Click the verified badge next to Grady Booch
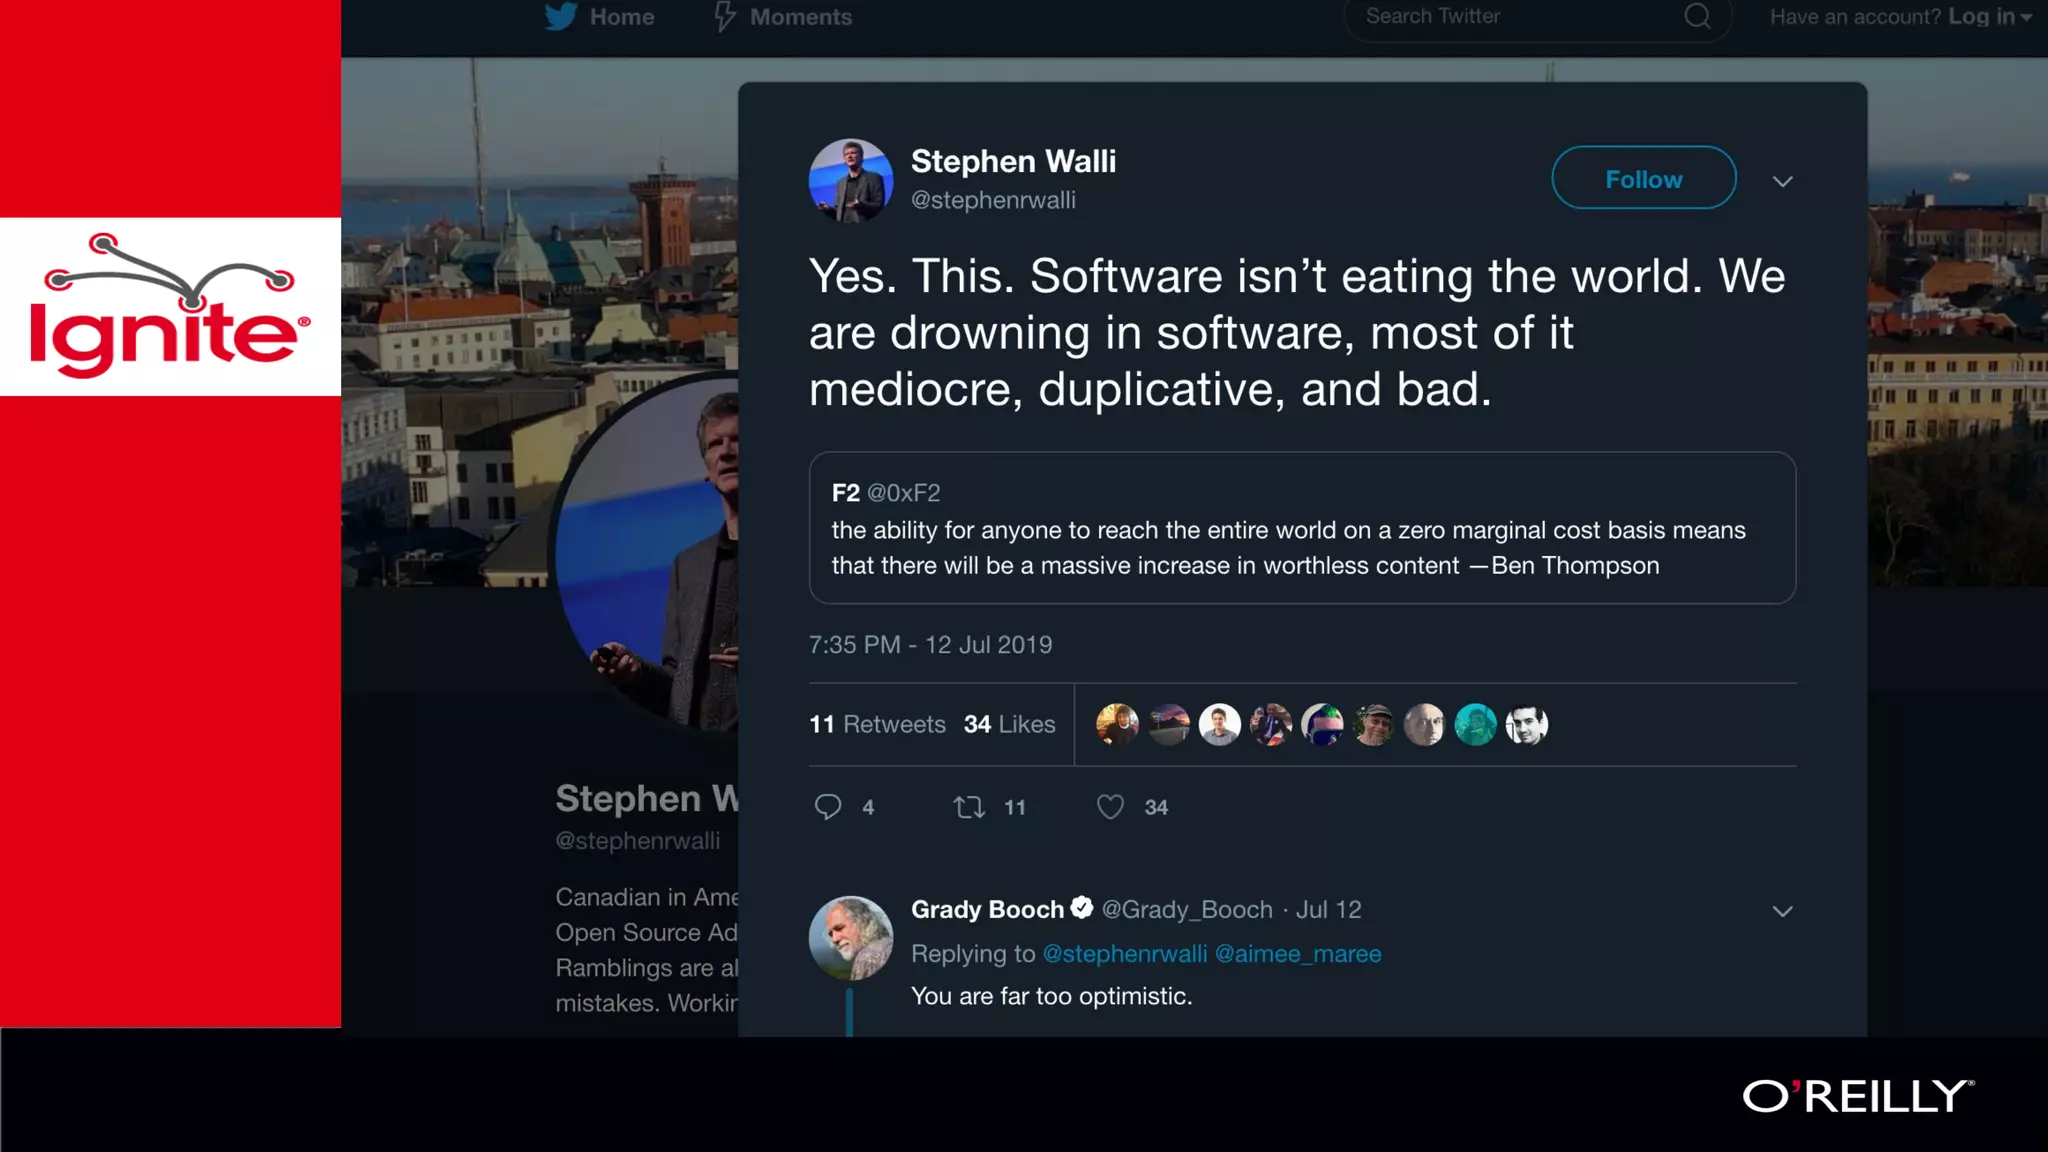The width and height of the screenshot is (2048, 1152). [1081, 907]
